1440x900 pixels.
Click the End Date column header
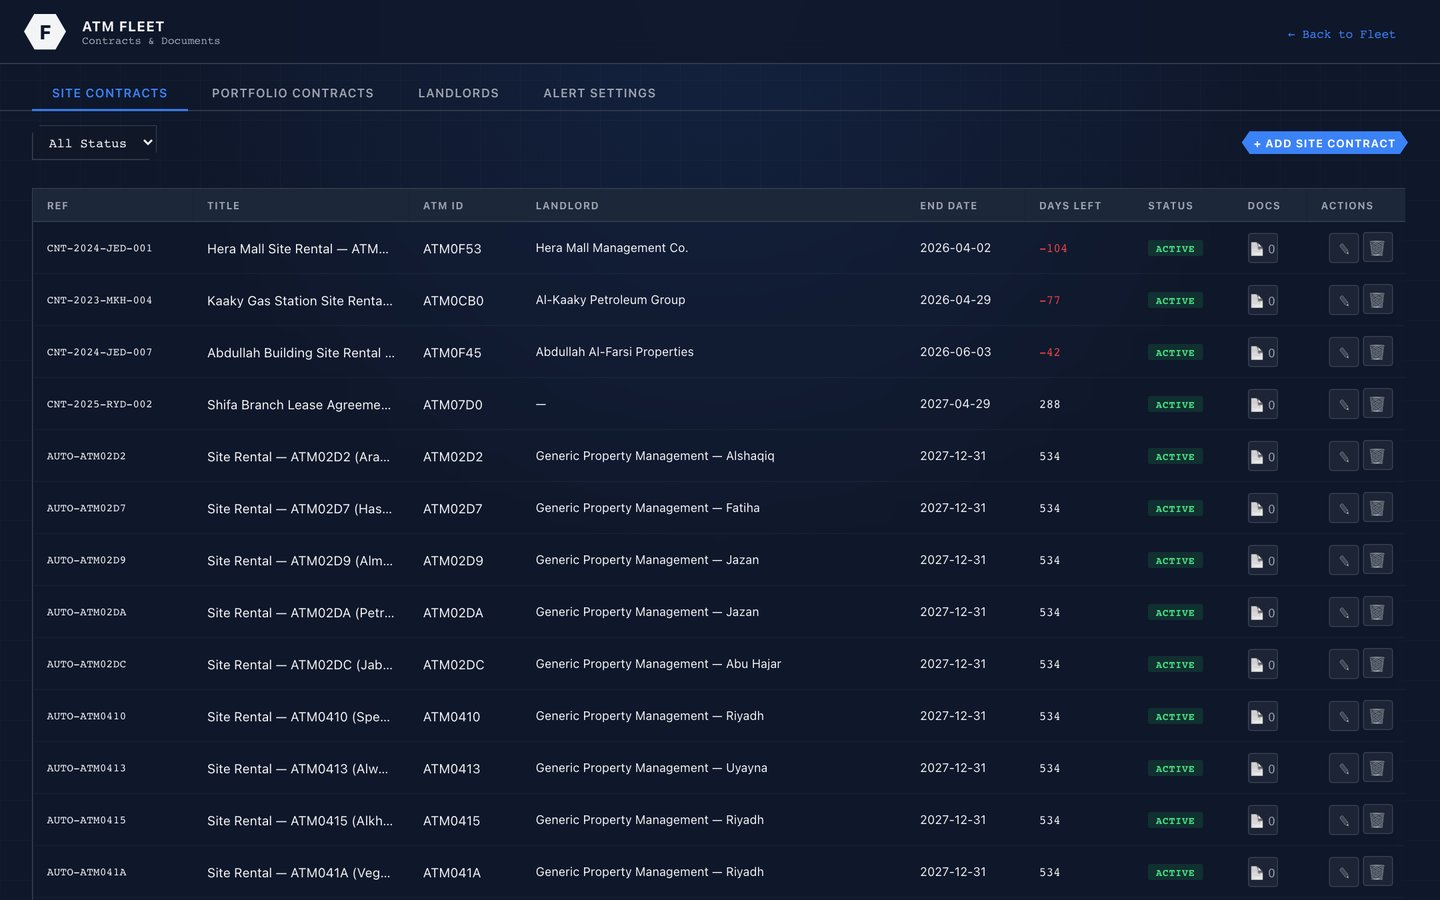[948, 206]
